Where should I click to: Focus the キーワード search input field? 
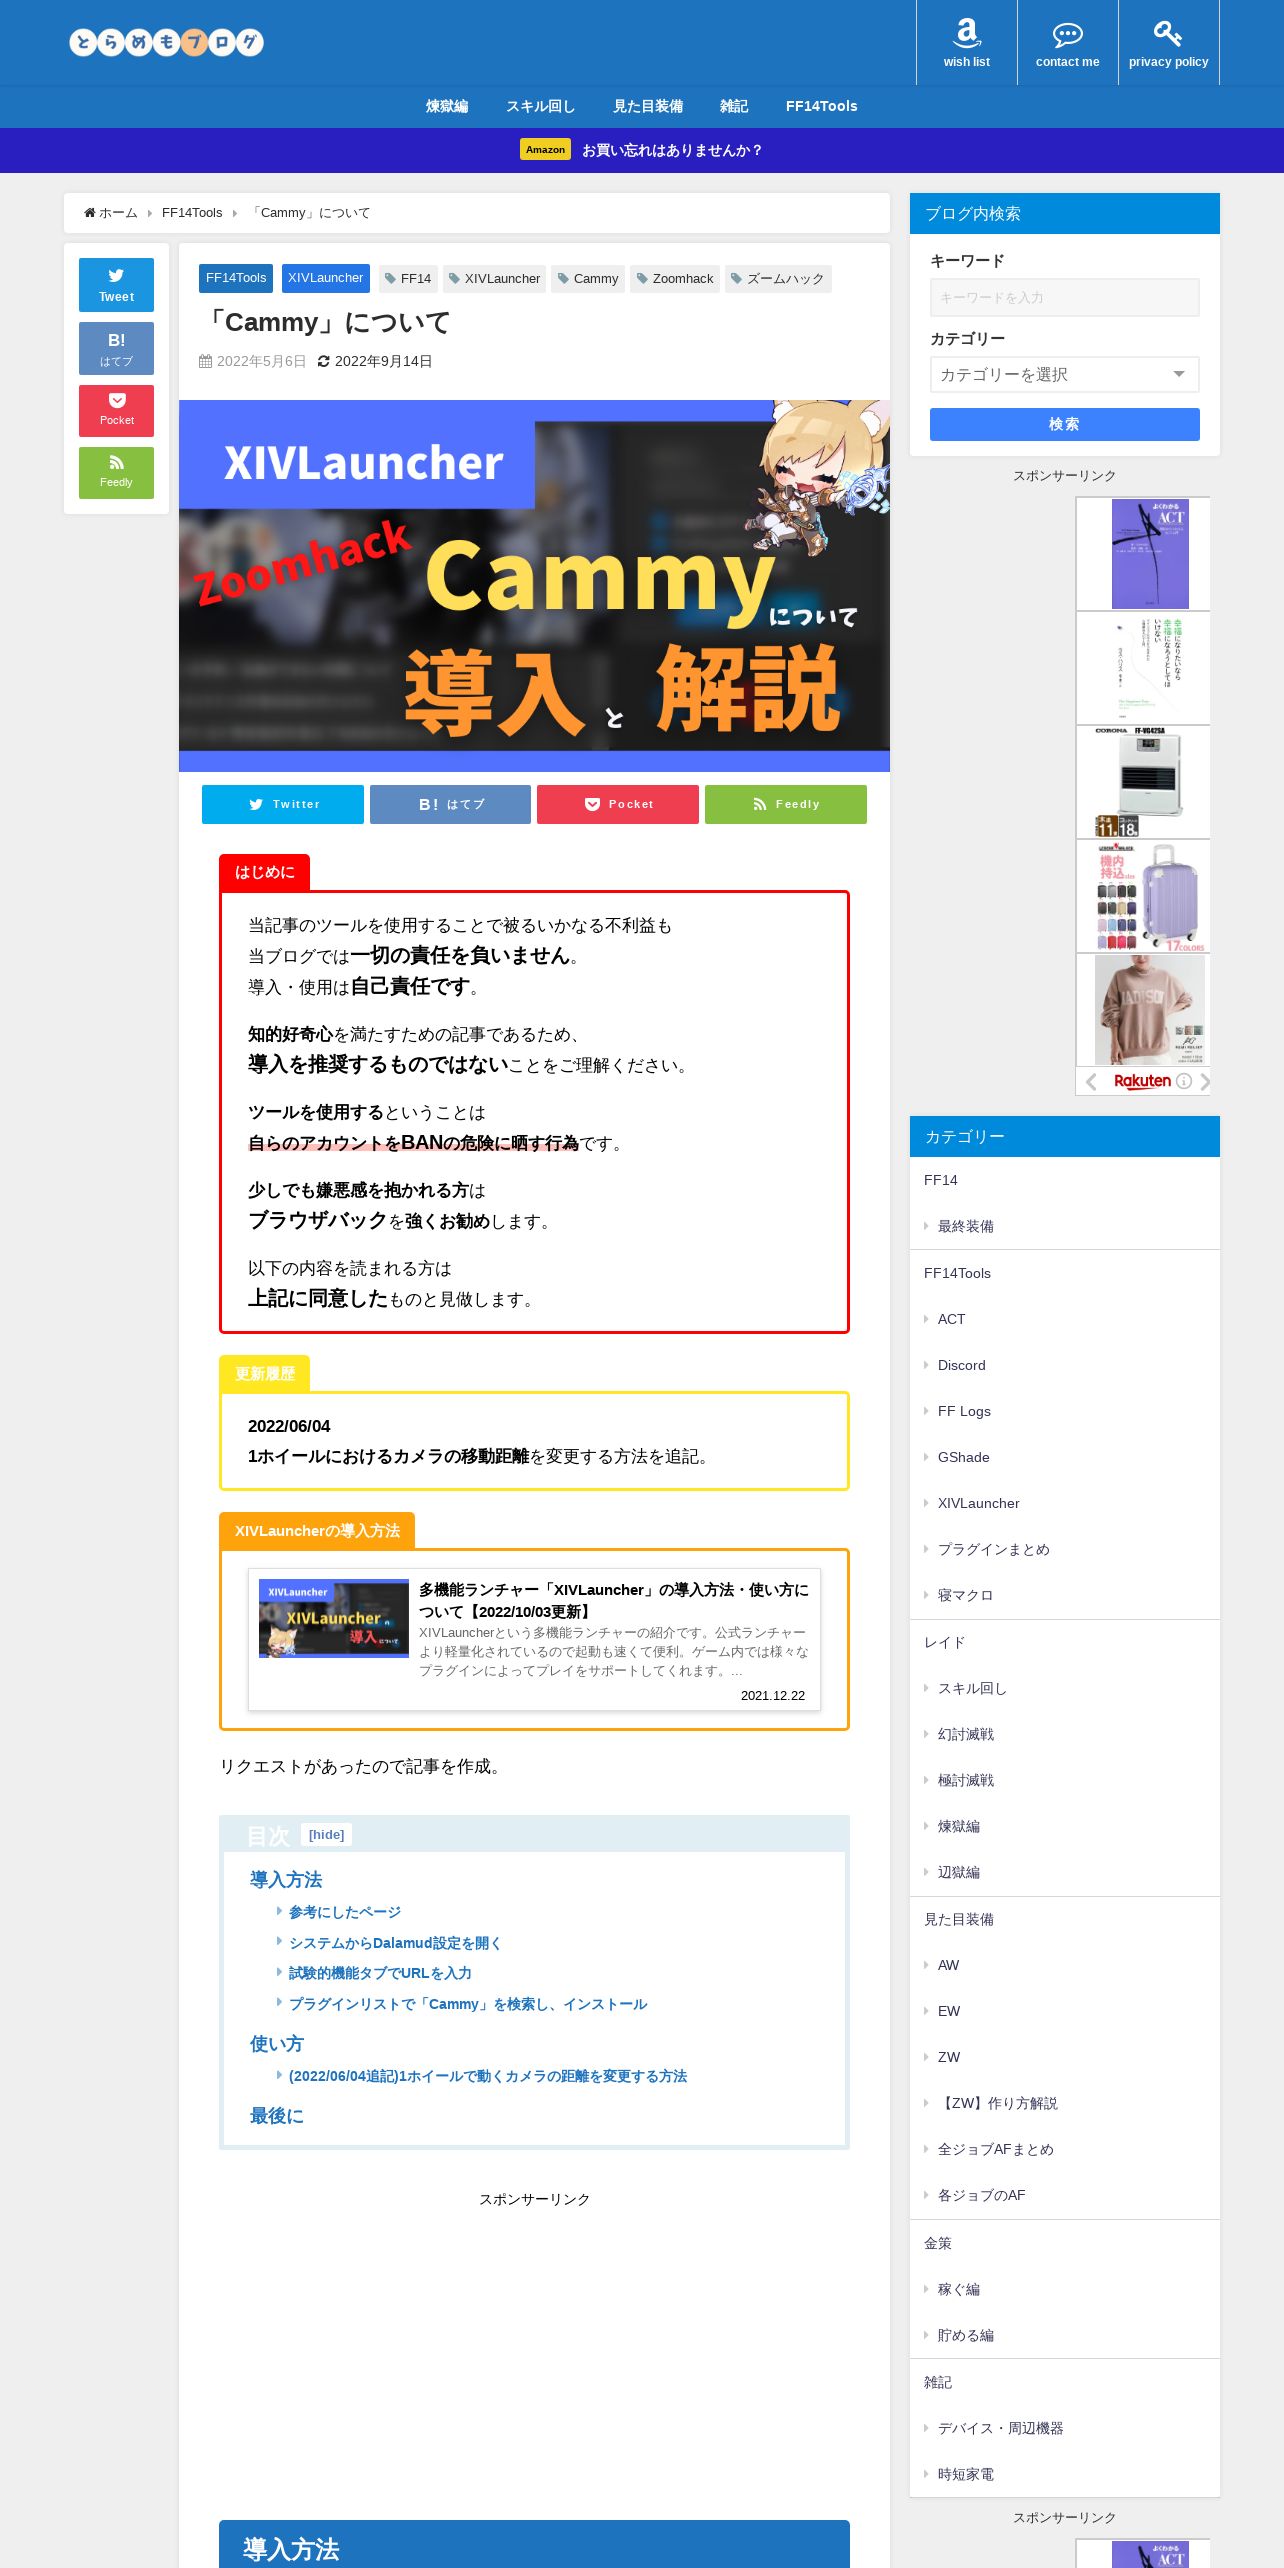click(x=1064, y=298)
